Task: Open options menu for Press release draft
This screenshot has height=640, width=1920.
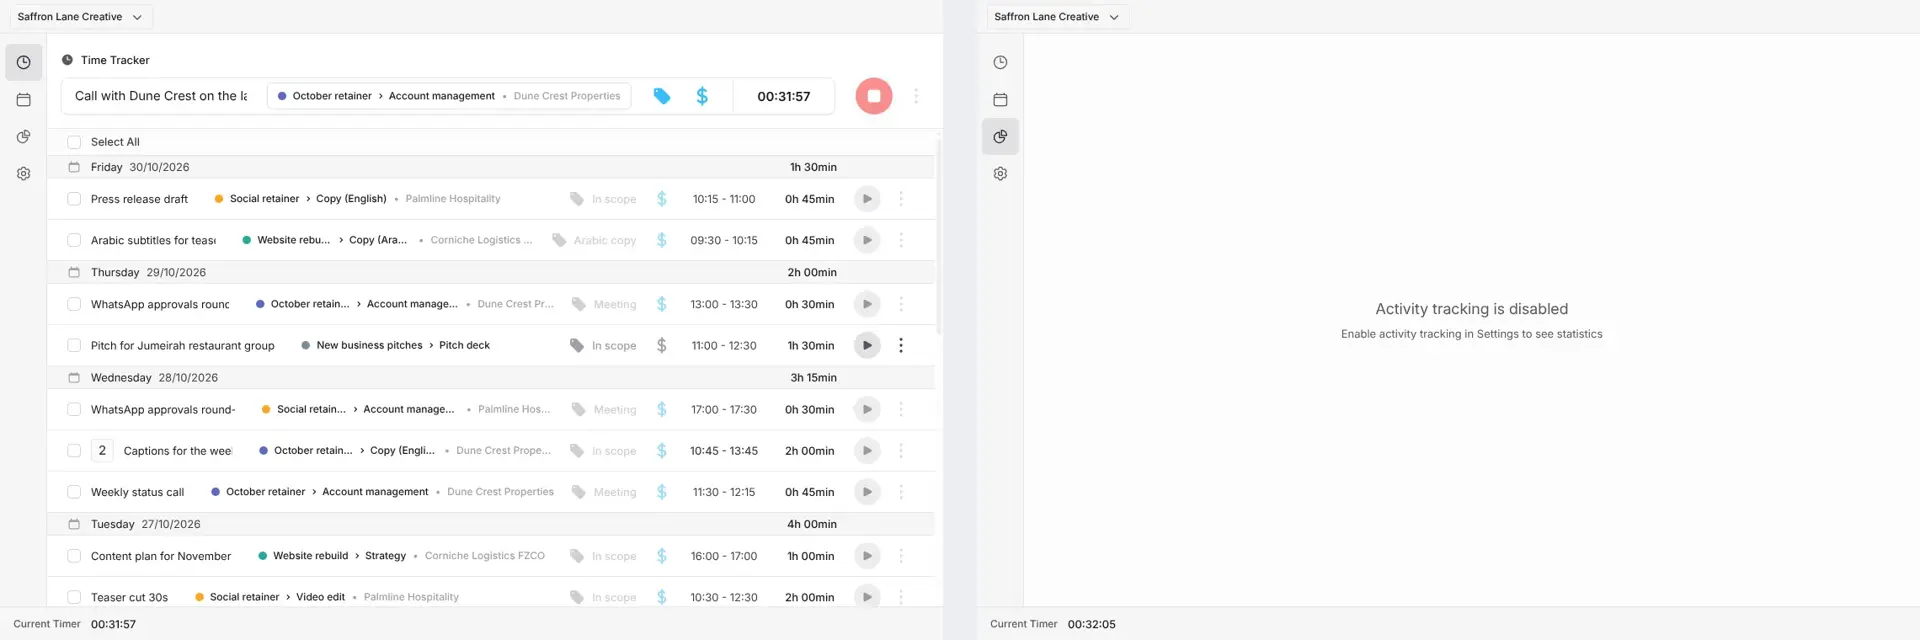Action: pyautogui.click(x=901, y=199)
